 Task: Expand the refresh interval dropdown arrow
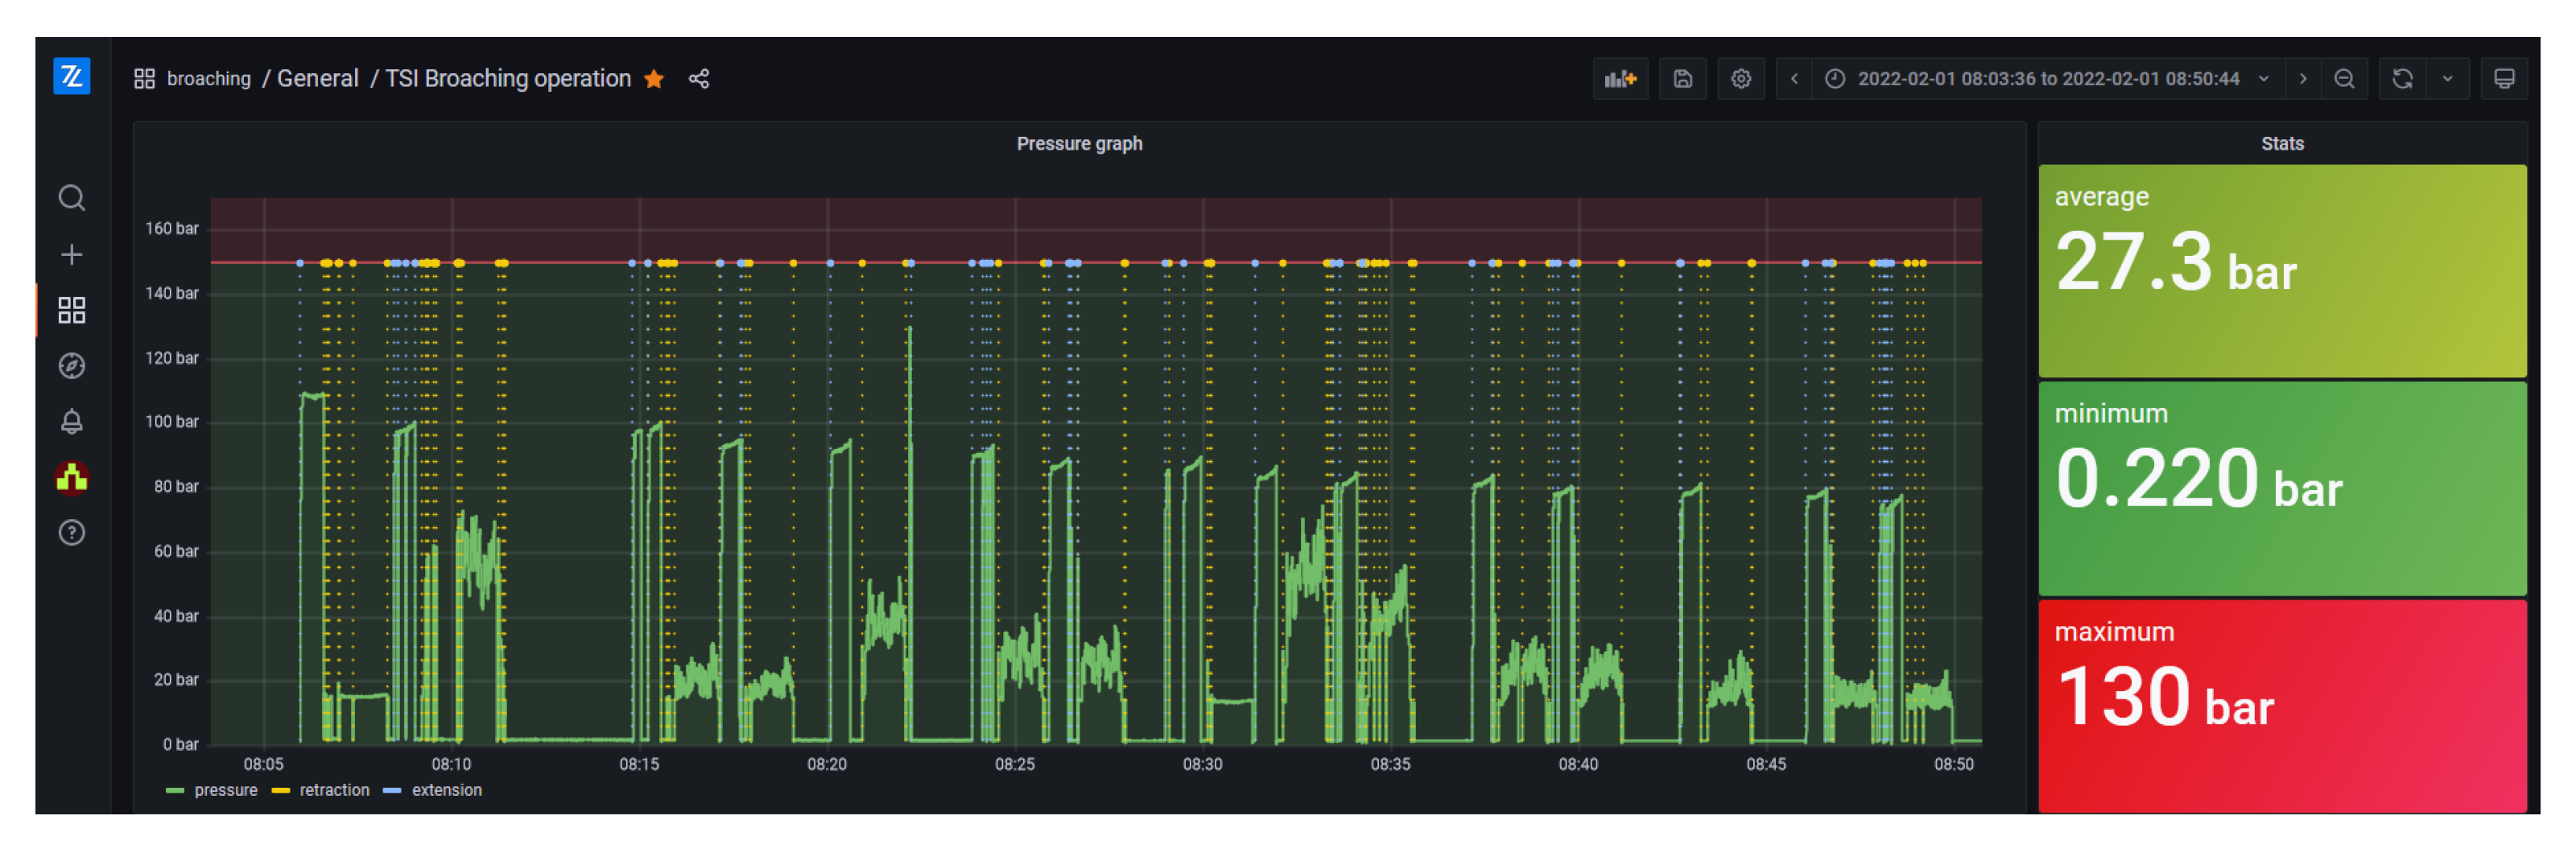click(2447, 79)
